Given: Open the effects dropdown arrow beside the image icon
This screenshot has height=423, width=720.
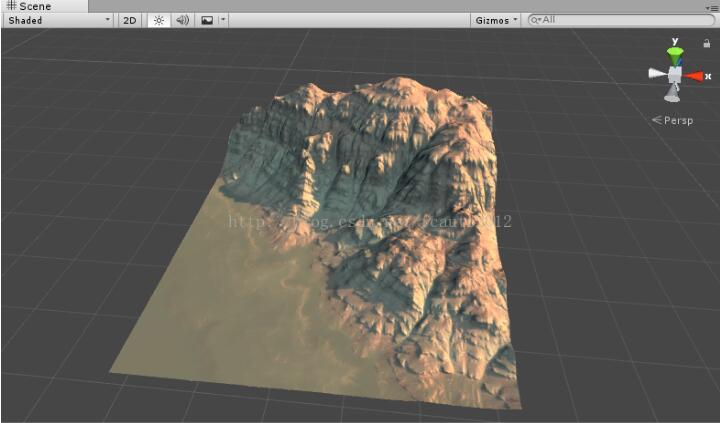Looking at the screenshot, I should coord(223,20).
